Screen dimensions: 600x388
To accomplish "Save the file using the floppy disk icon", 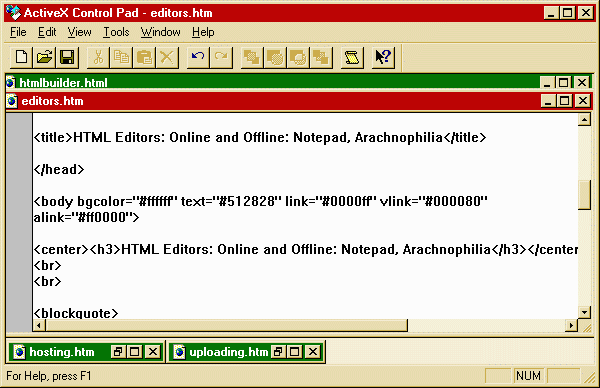I will coord(67,57).
